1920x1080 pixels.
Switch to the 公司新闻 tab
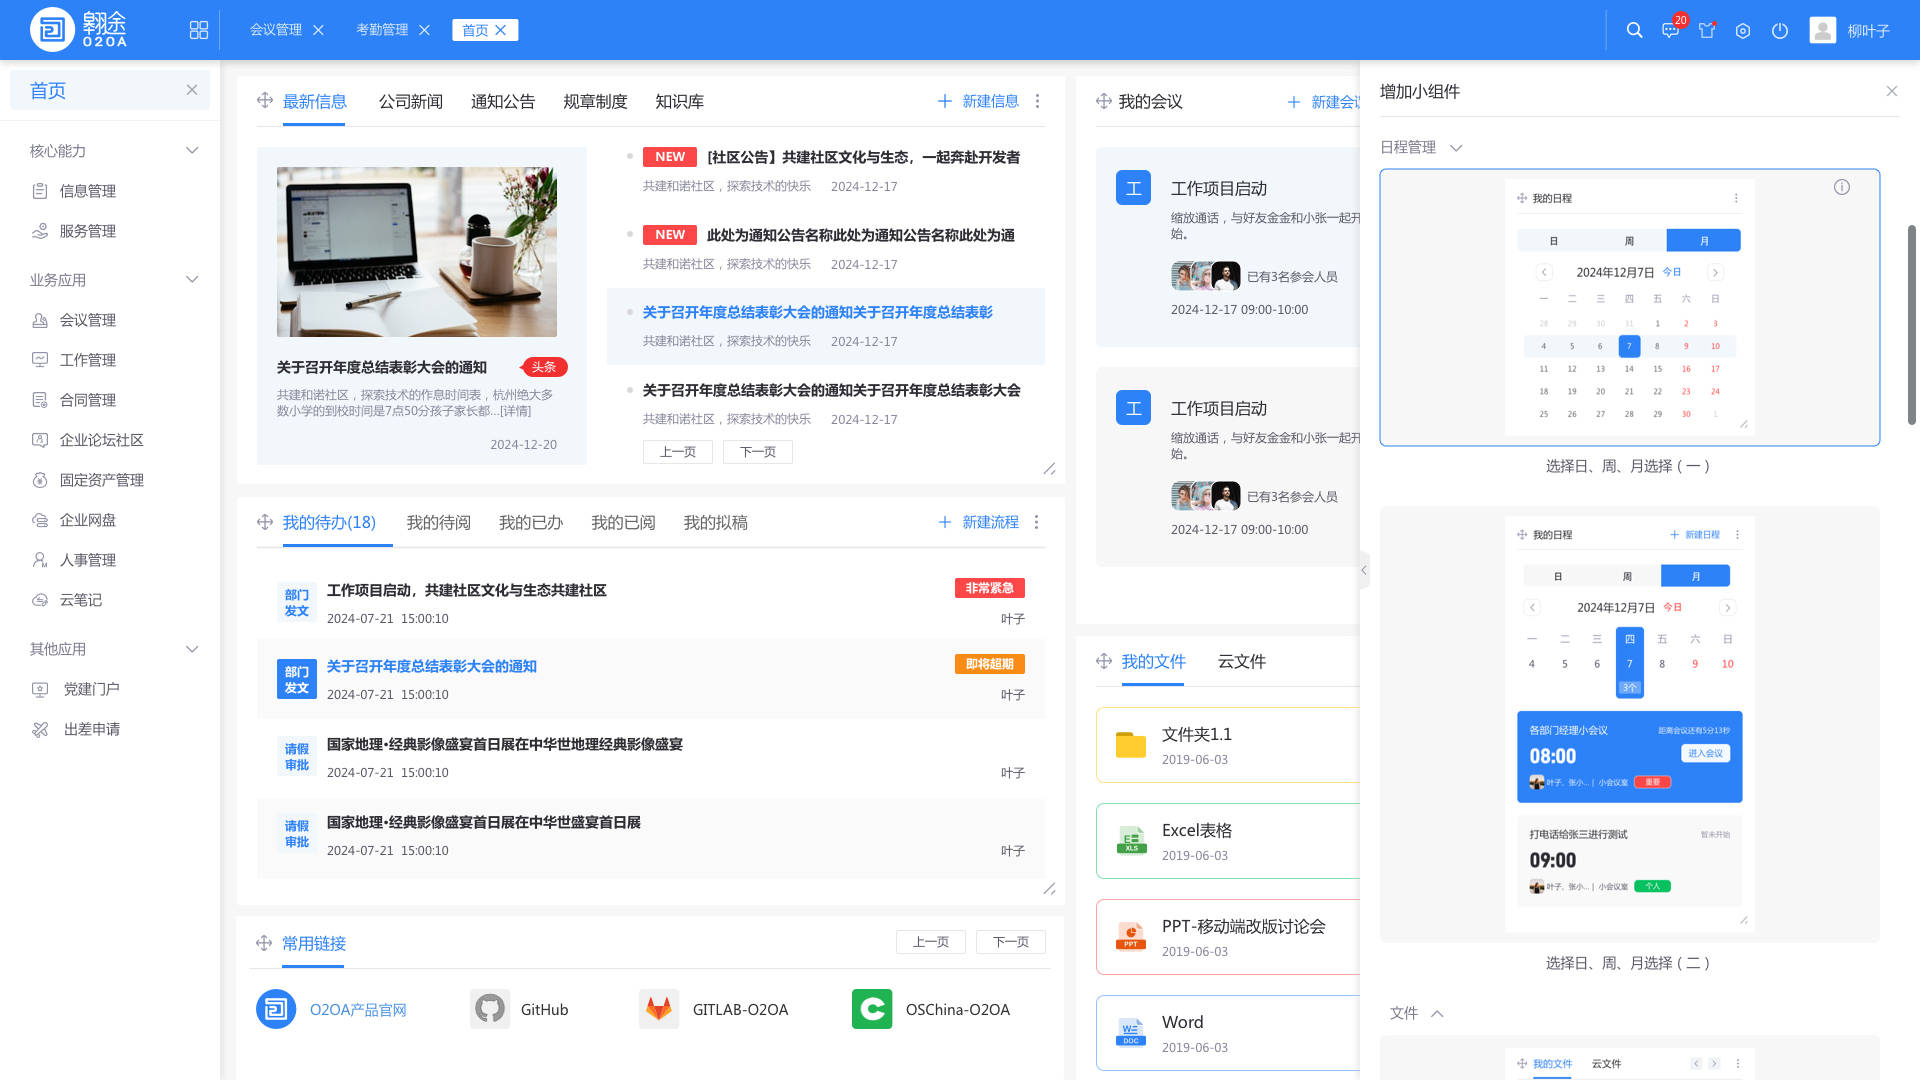[410, 101]
